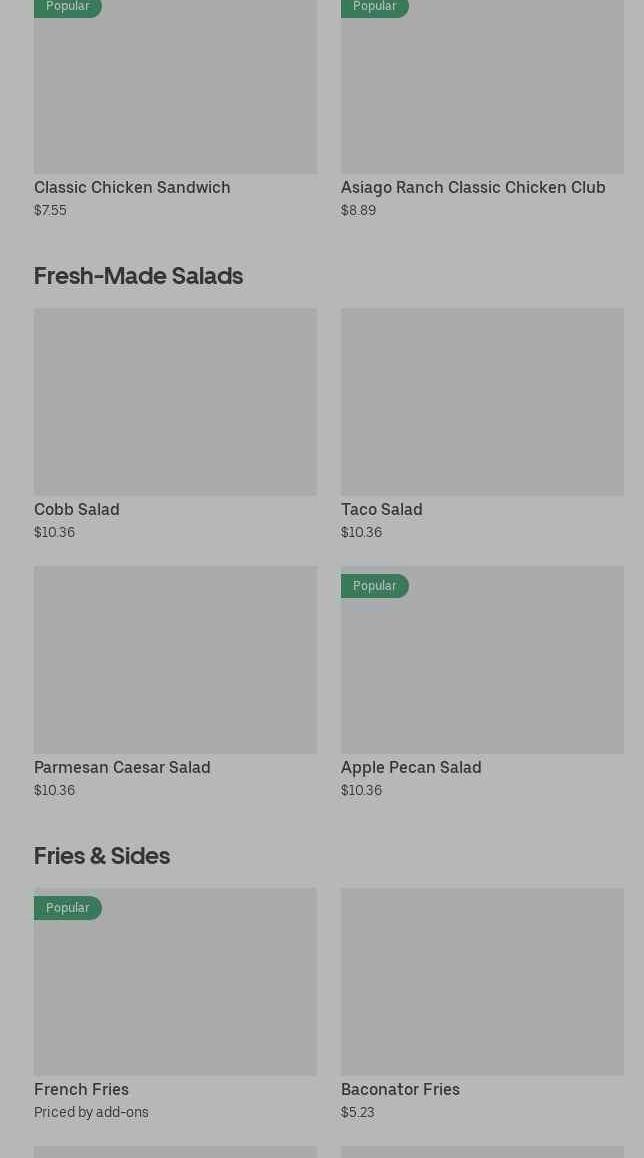Click the Popular badge on Apple Pecan Salad
644x1158 pixels.
375,586
